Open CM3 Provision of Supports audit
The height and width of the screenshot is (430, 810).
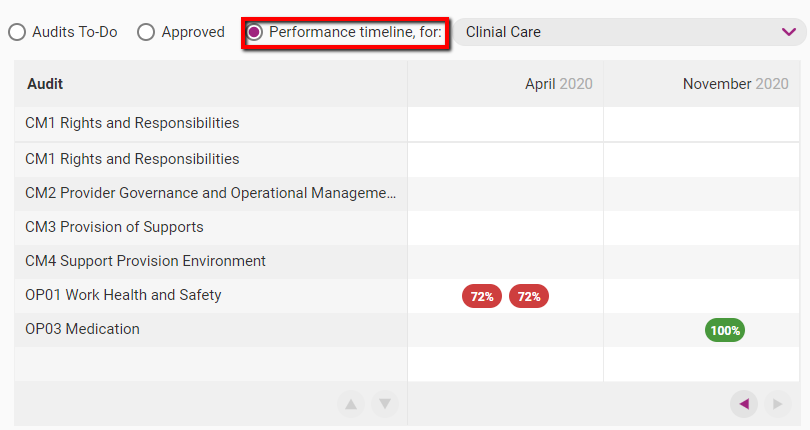click(114, 227)
